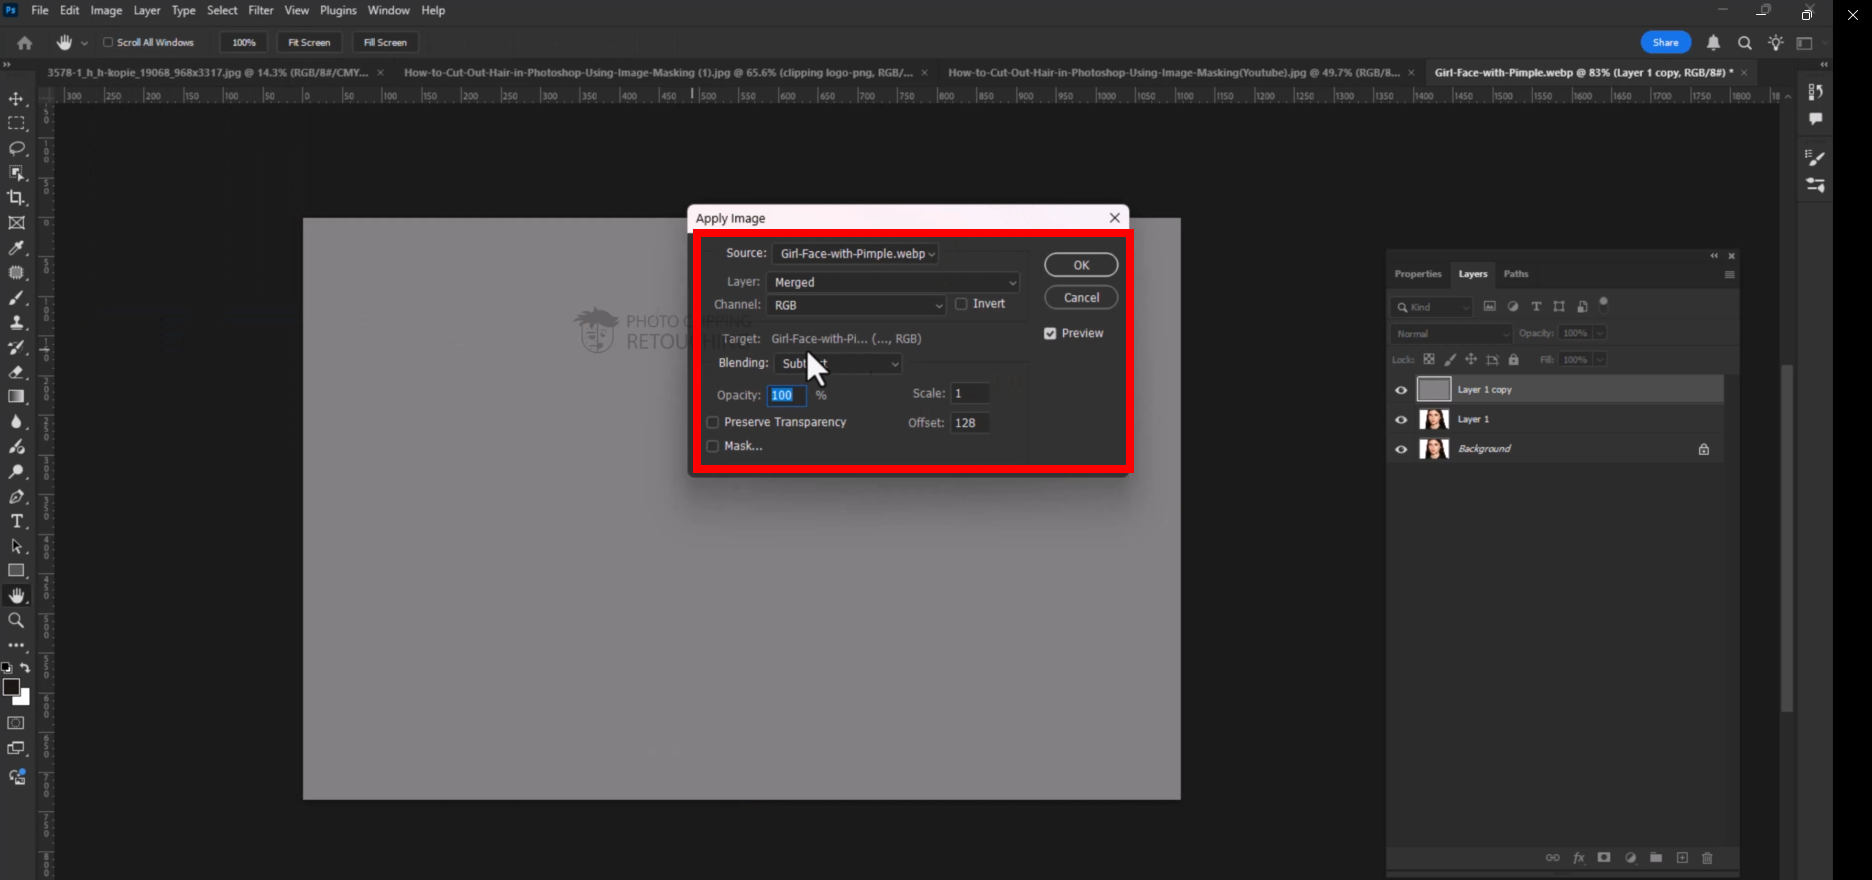
Task: Hide the Background layer eye
Action: tap(1401, 450)
